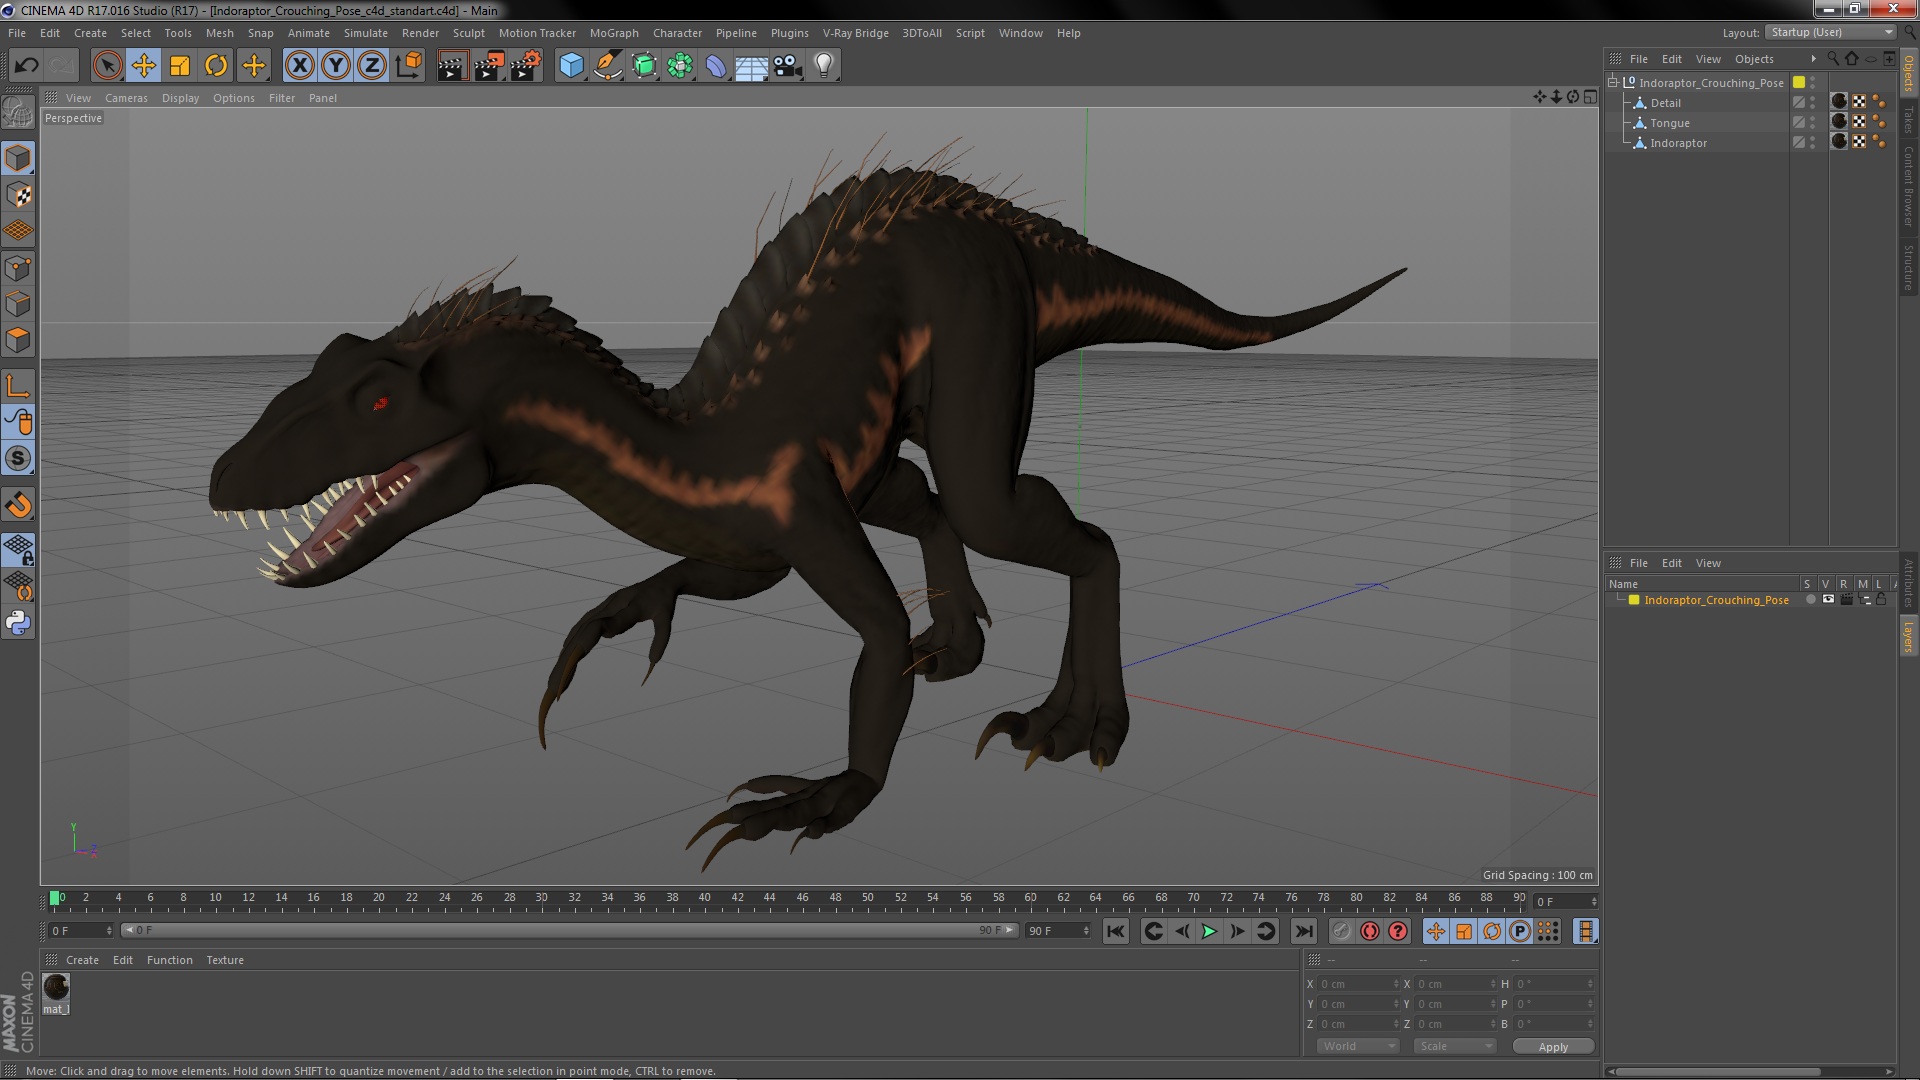Image resolution: width=1920 pixels, height=1080 pixels.
Task: Add a Camera object
Action: click(788, 66)
